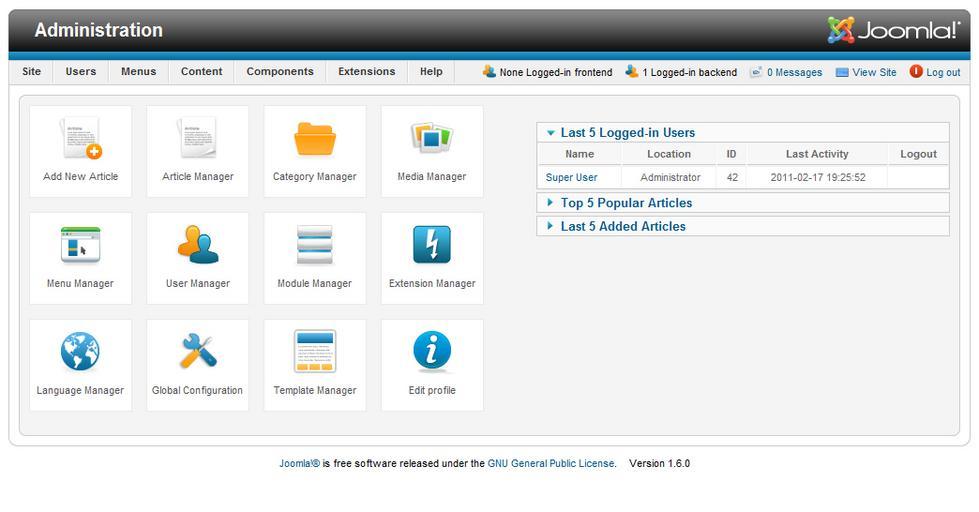The width and height of the screenshot is (979, 512).
Task: Open the Module Manager icon
Action: (x=314, y=246)
